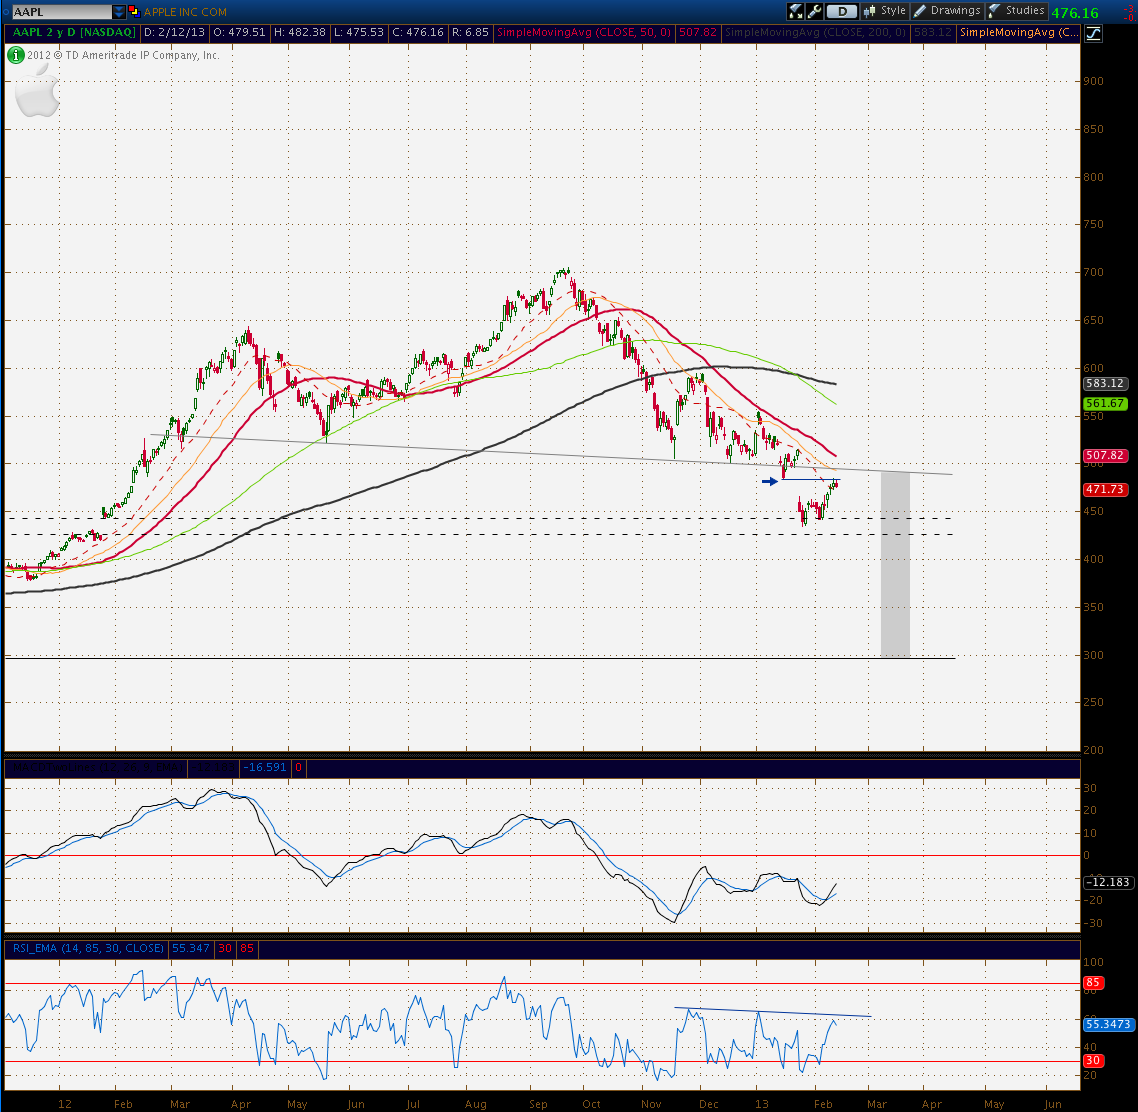Click the 507.82 value in the chart header bar
Screen dimensions: 1138x1112
coord(697,33)
